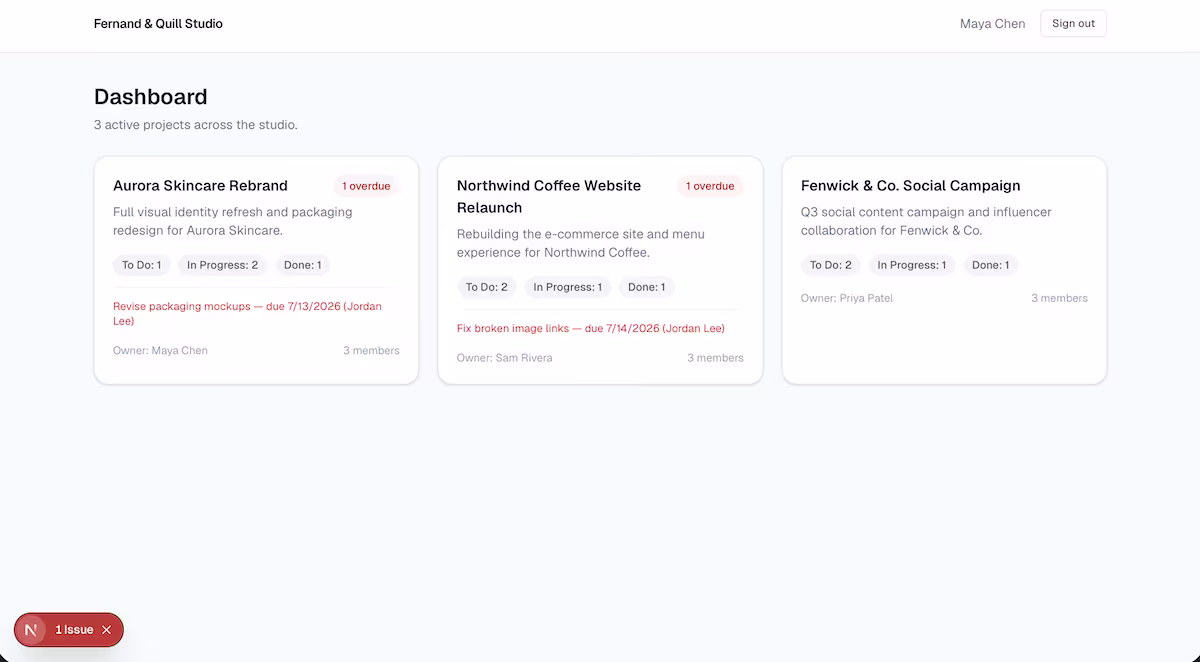Image resolution: width=1200 pixels, height=662 pixels.
Task: Click the 1 overdue badge on Aurora Skincare
Action: pos(366,186)
